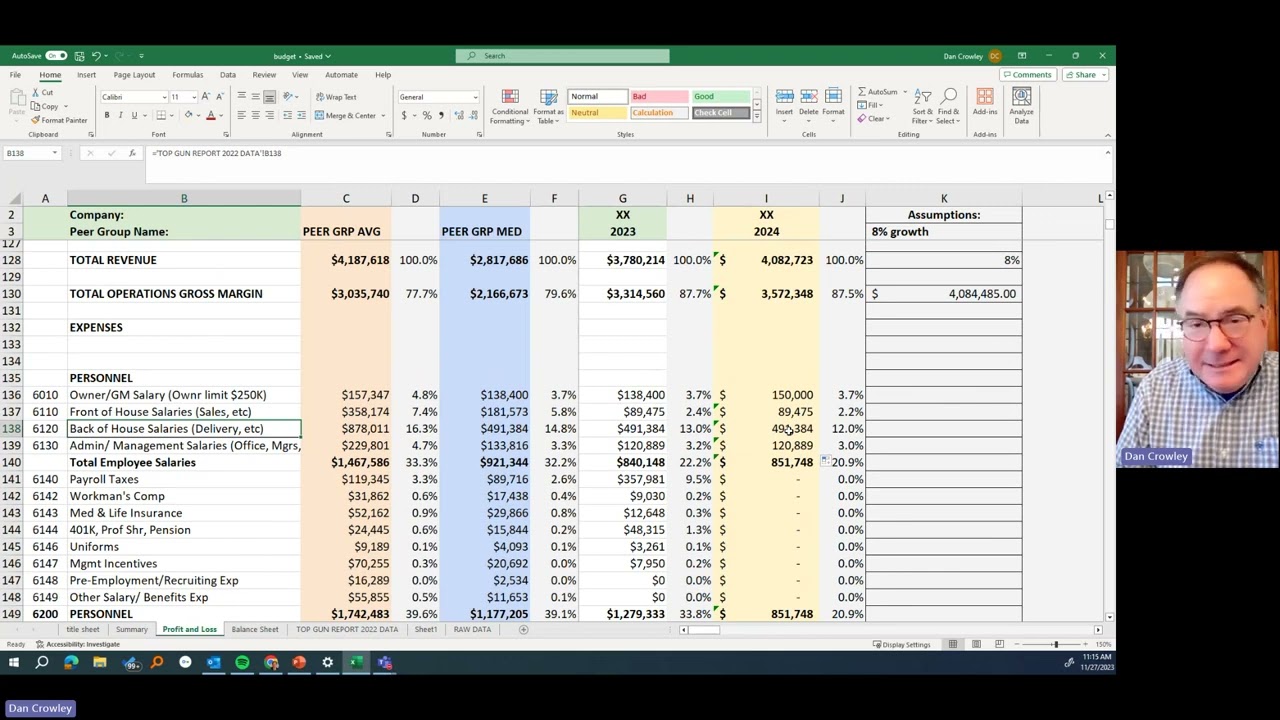
Task: Open Spotify from the taskbar
Action: pos(242,662)
